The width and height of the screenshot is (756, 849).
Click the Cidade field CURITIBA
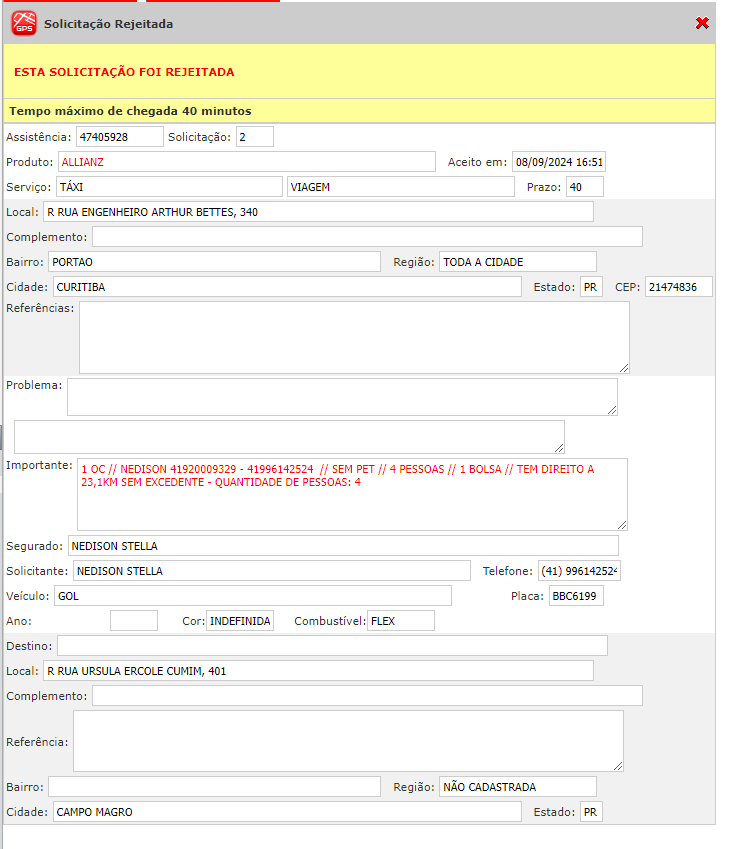[287, 286]
